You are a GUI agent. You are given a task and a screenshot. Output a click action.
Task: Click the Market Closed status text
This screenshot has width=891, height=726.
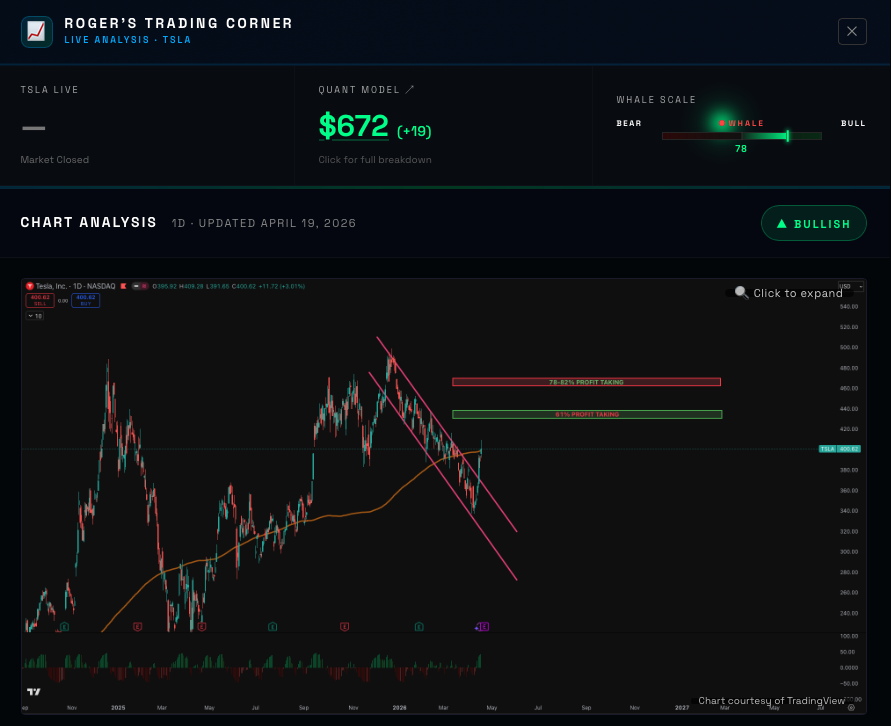[x=55, y=160]
